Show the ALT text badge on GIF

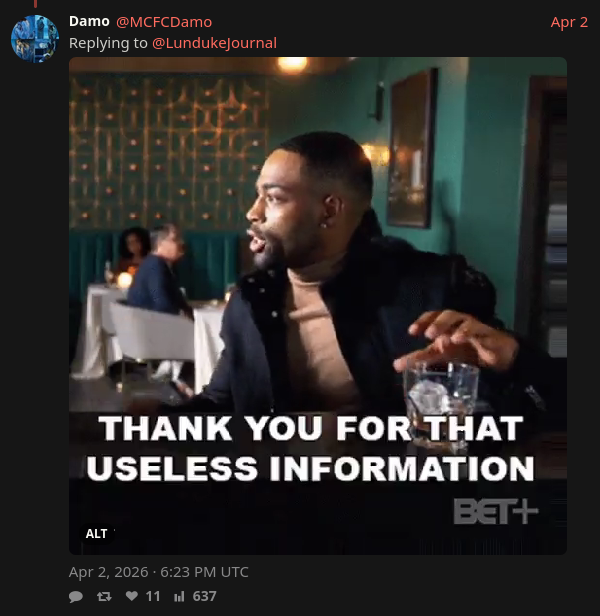(96, 534)
